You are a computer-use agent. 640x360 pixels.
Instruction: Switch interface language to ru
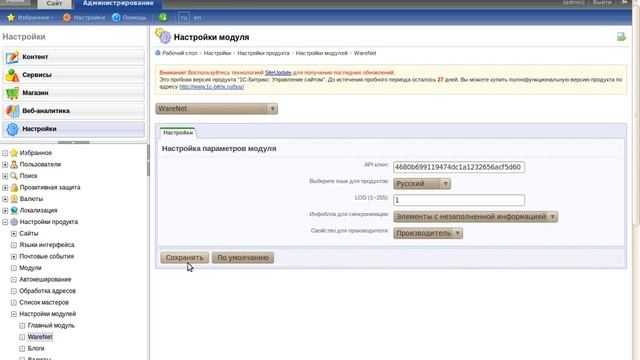tap(184, 18)
